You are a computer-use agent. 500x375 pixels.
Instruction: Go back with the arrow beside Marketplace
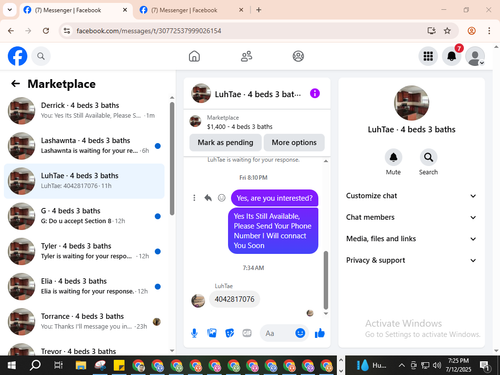pyautogui.click(x=15, y=83)
